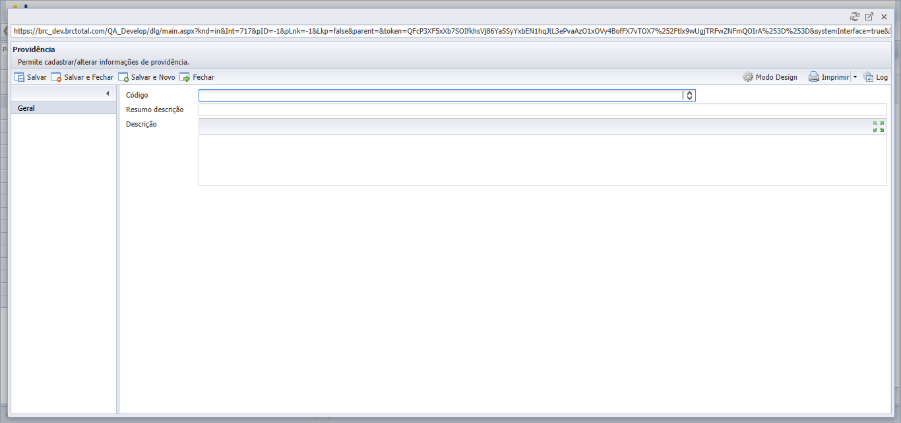This screenshot has height=423, width=901.
Task: Click the Salvar toolbar button
Action: tap(30, 77)
